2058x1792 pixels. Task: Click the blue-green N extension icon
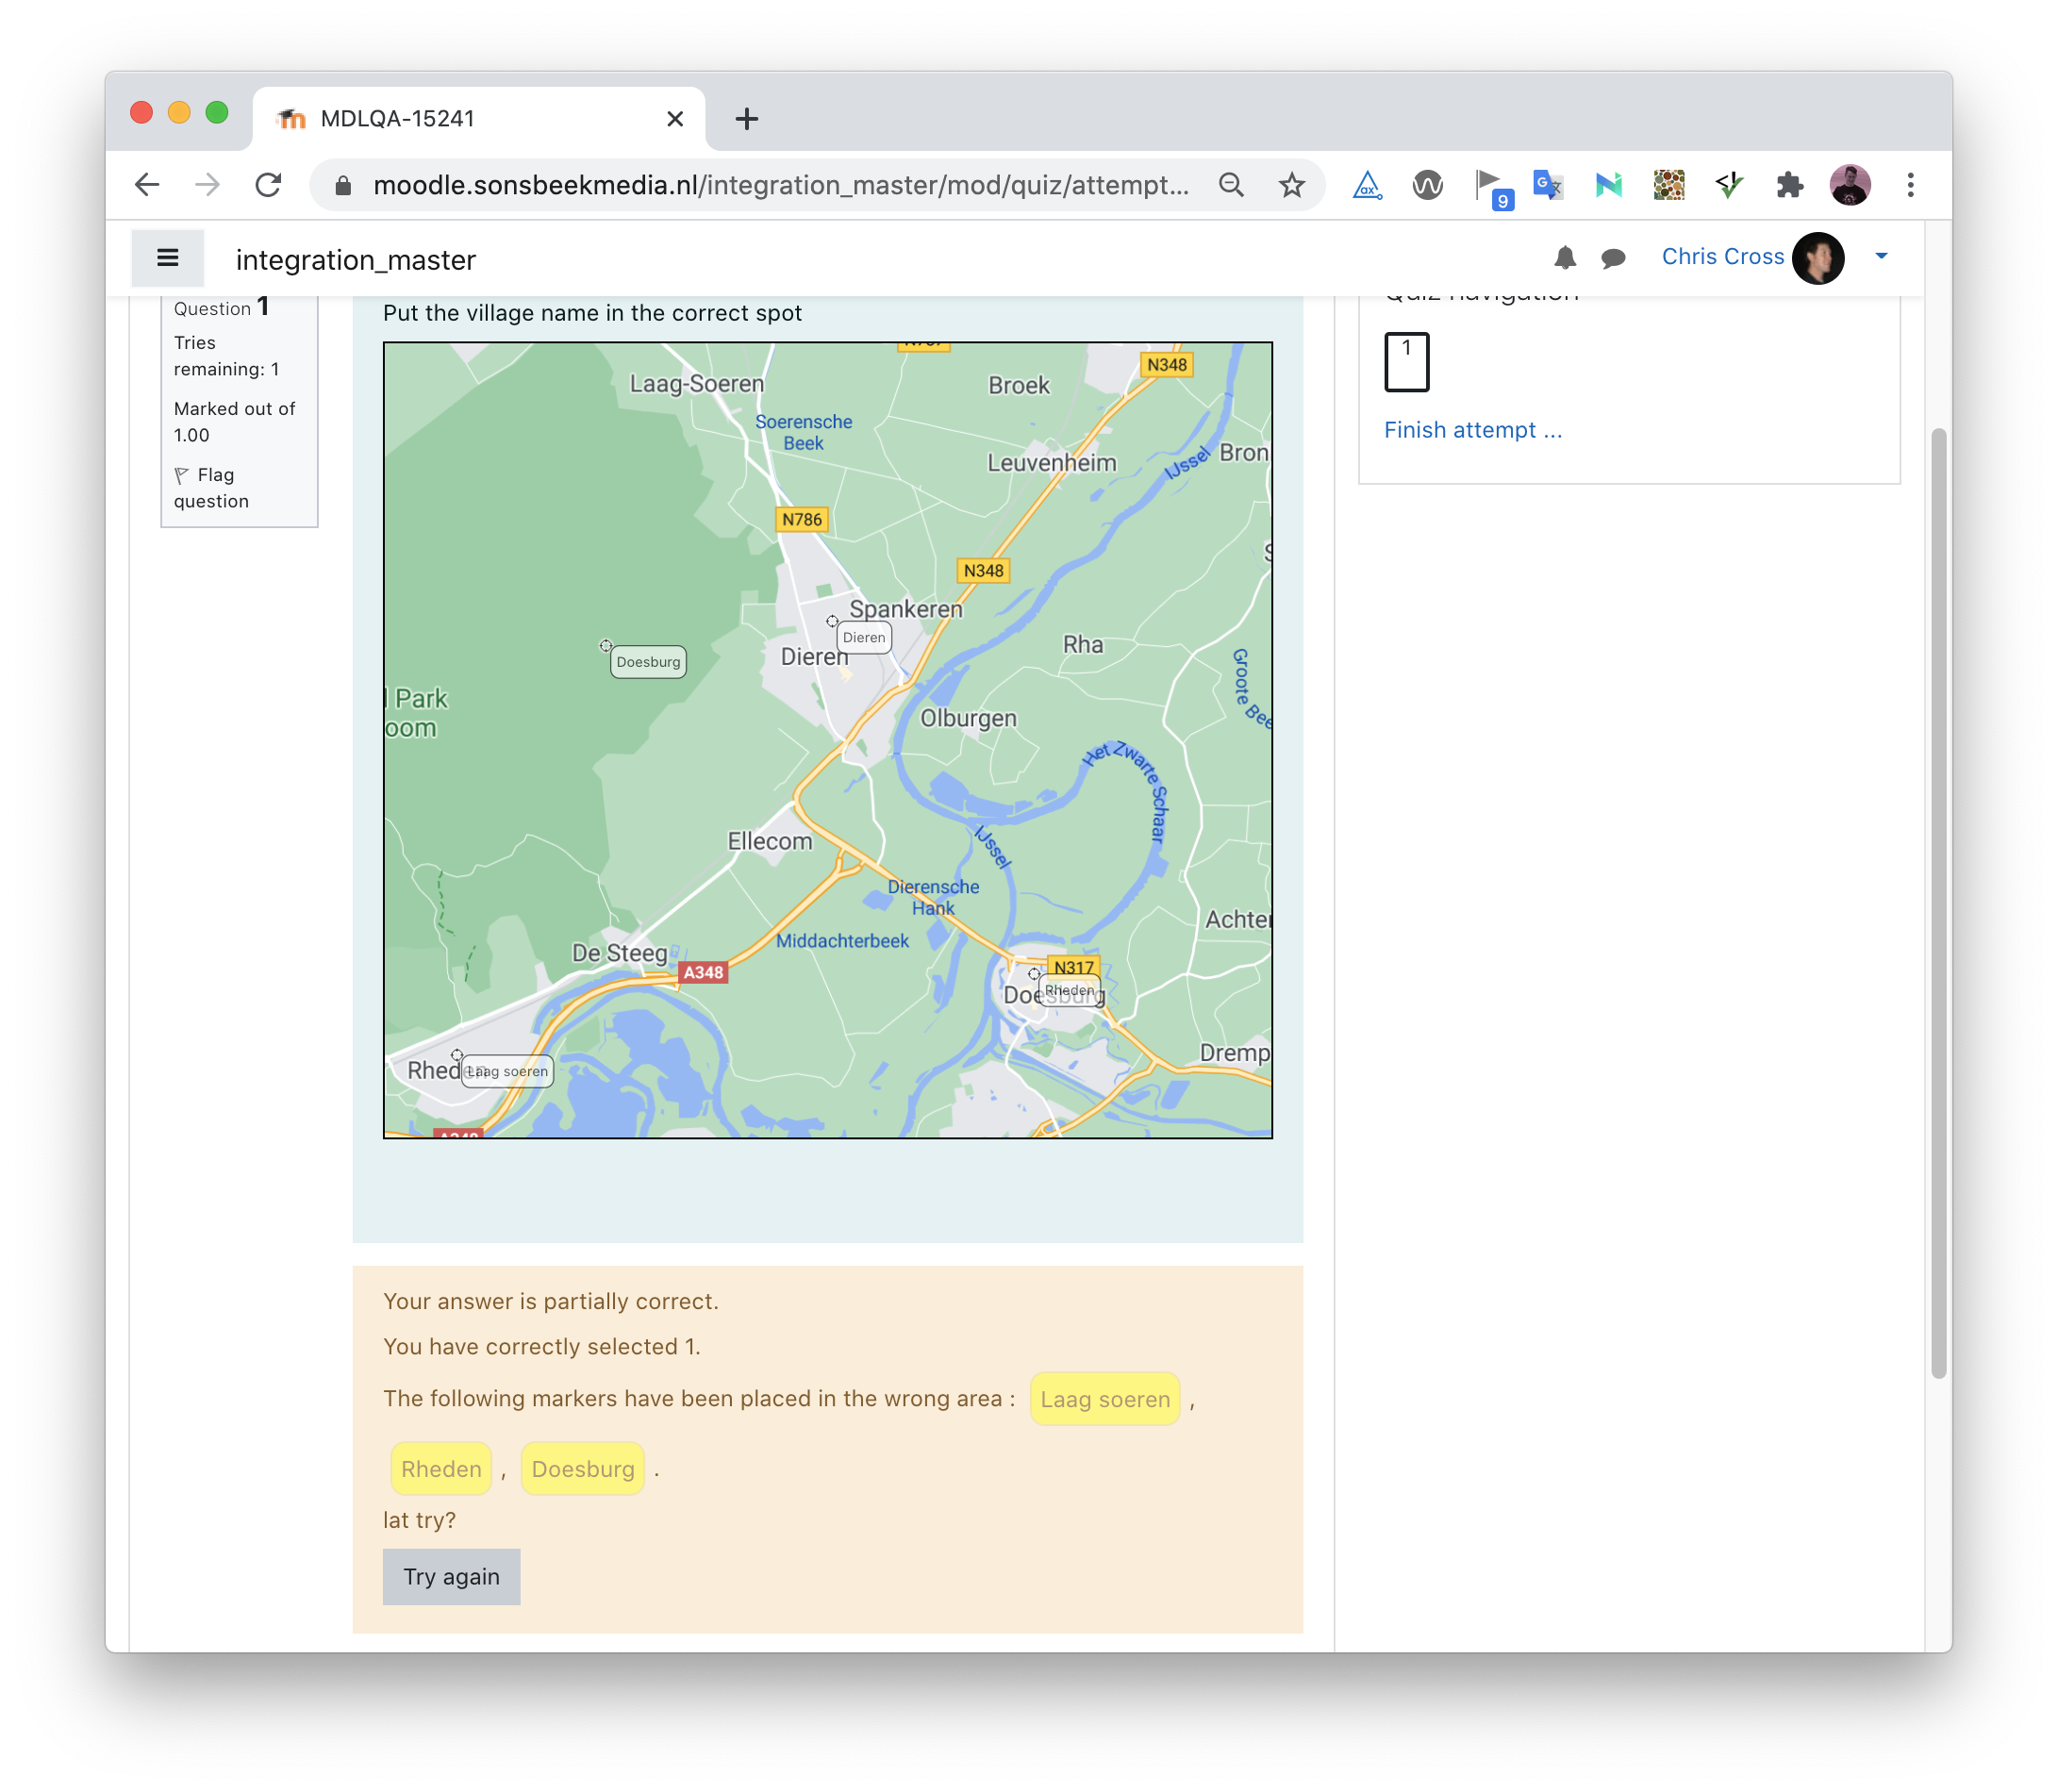click(x=1608, y=185)
